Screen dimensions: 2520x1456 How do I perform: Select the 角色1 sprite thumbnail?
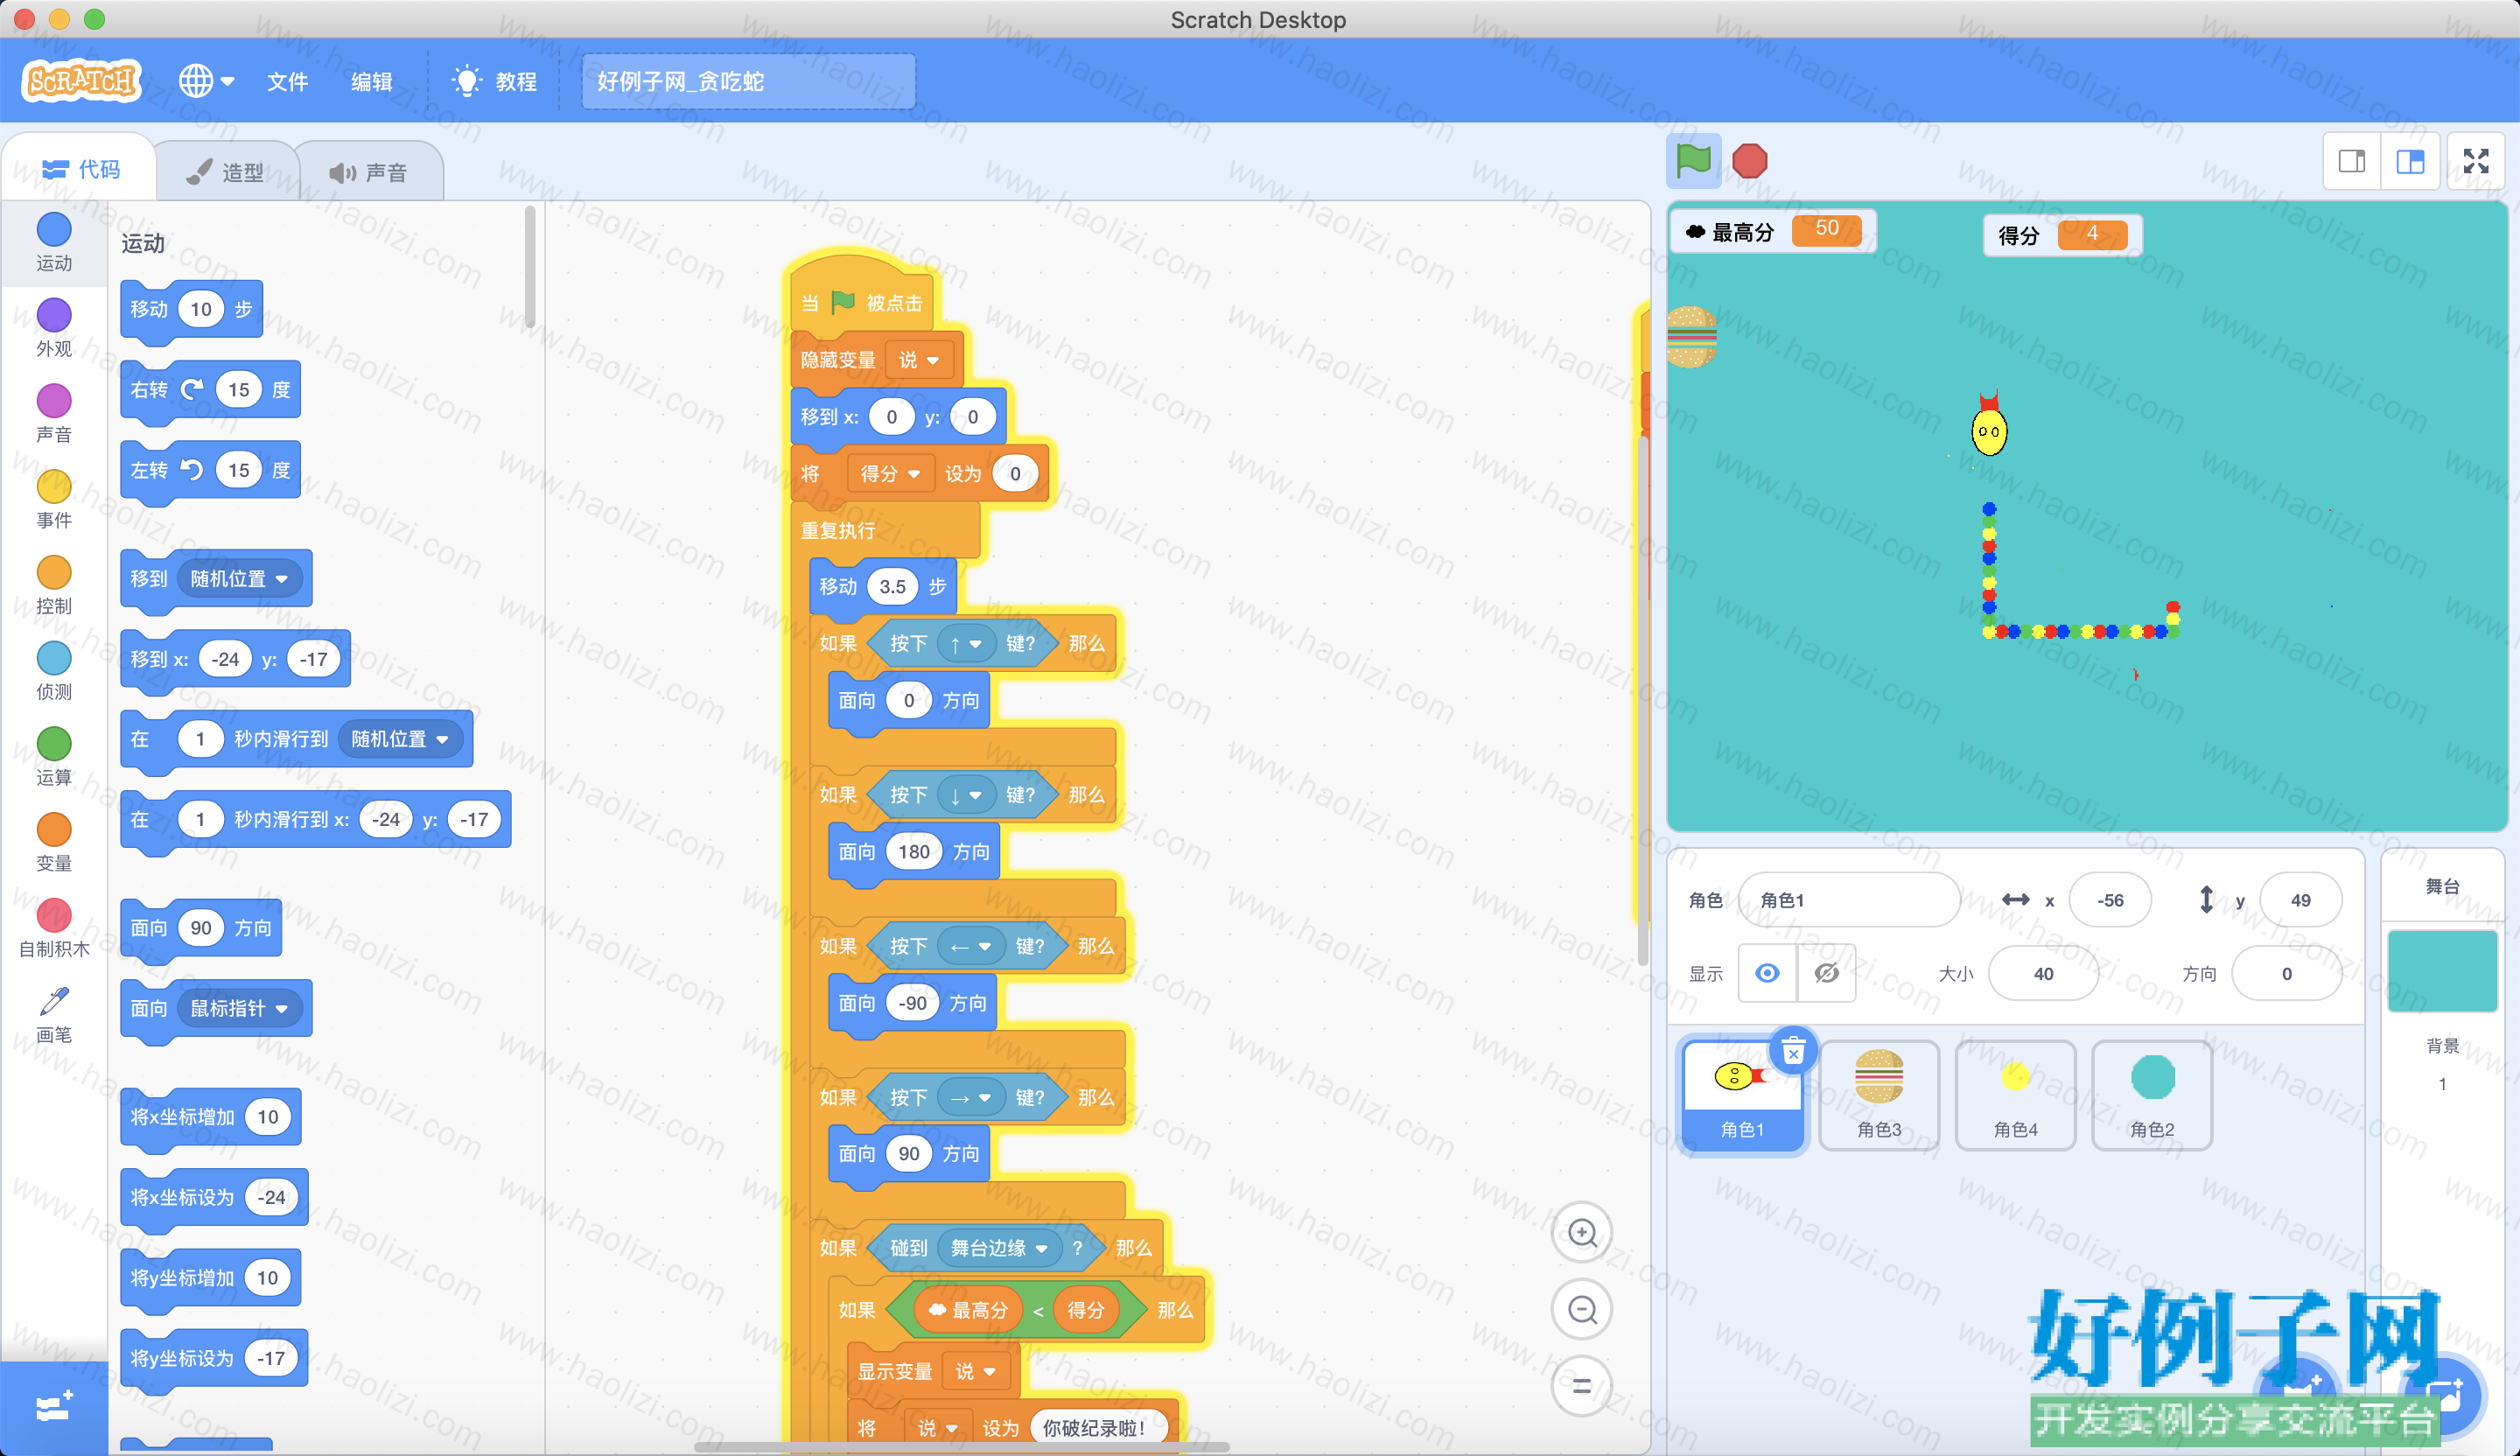click(1743, 1096)
